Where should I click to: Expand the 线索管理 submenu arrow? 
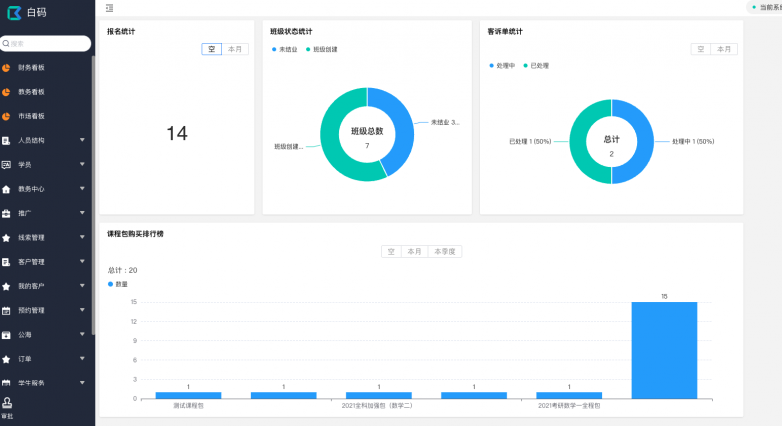point(82,238)
